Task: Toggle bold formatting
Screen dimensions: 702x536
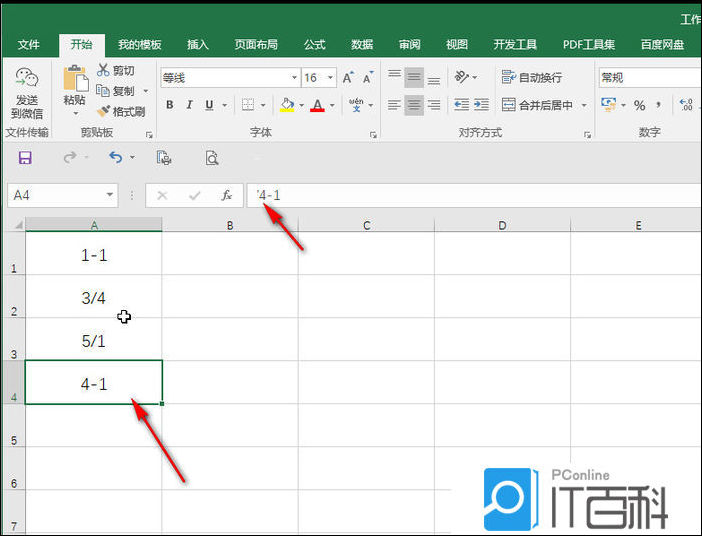Action: (x=170, y=105)
